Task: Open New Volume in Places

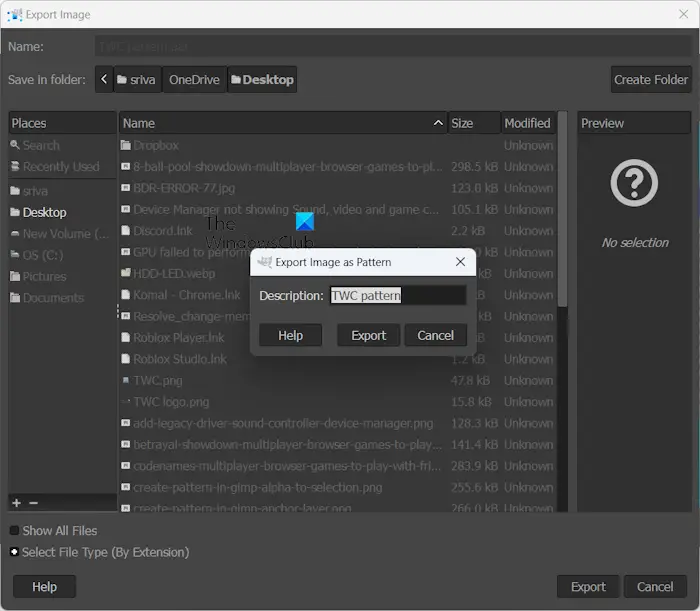Action: pyautogui.click(x=62, y=234)
